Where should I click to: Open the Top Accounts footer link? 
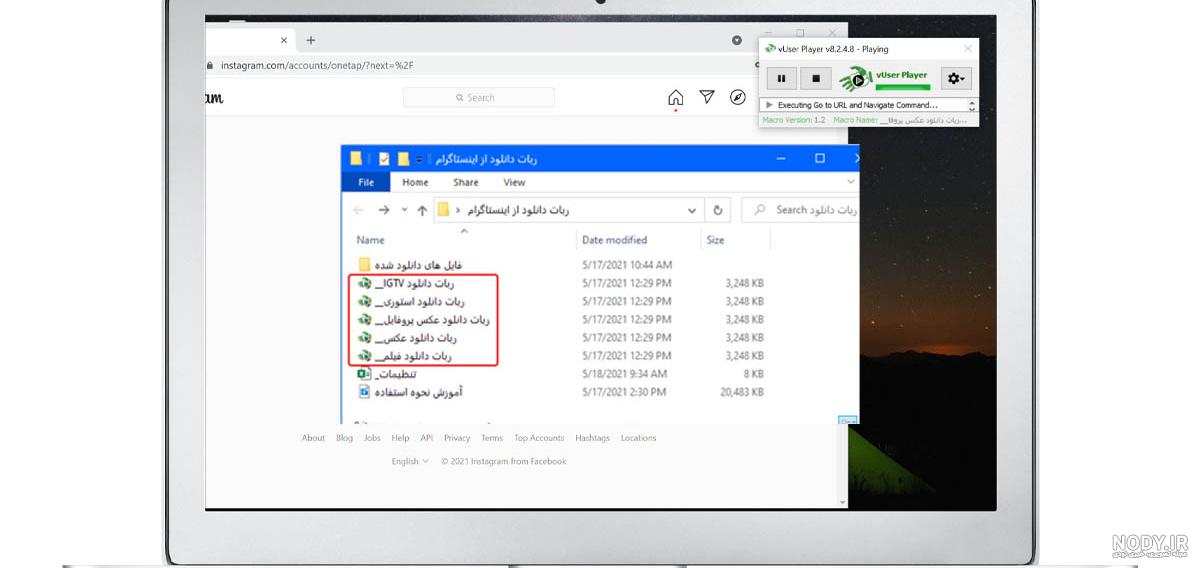coord(539,438)
